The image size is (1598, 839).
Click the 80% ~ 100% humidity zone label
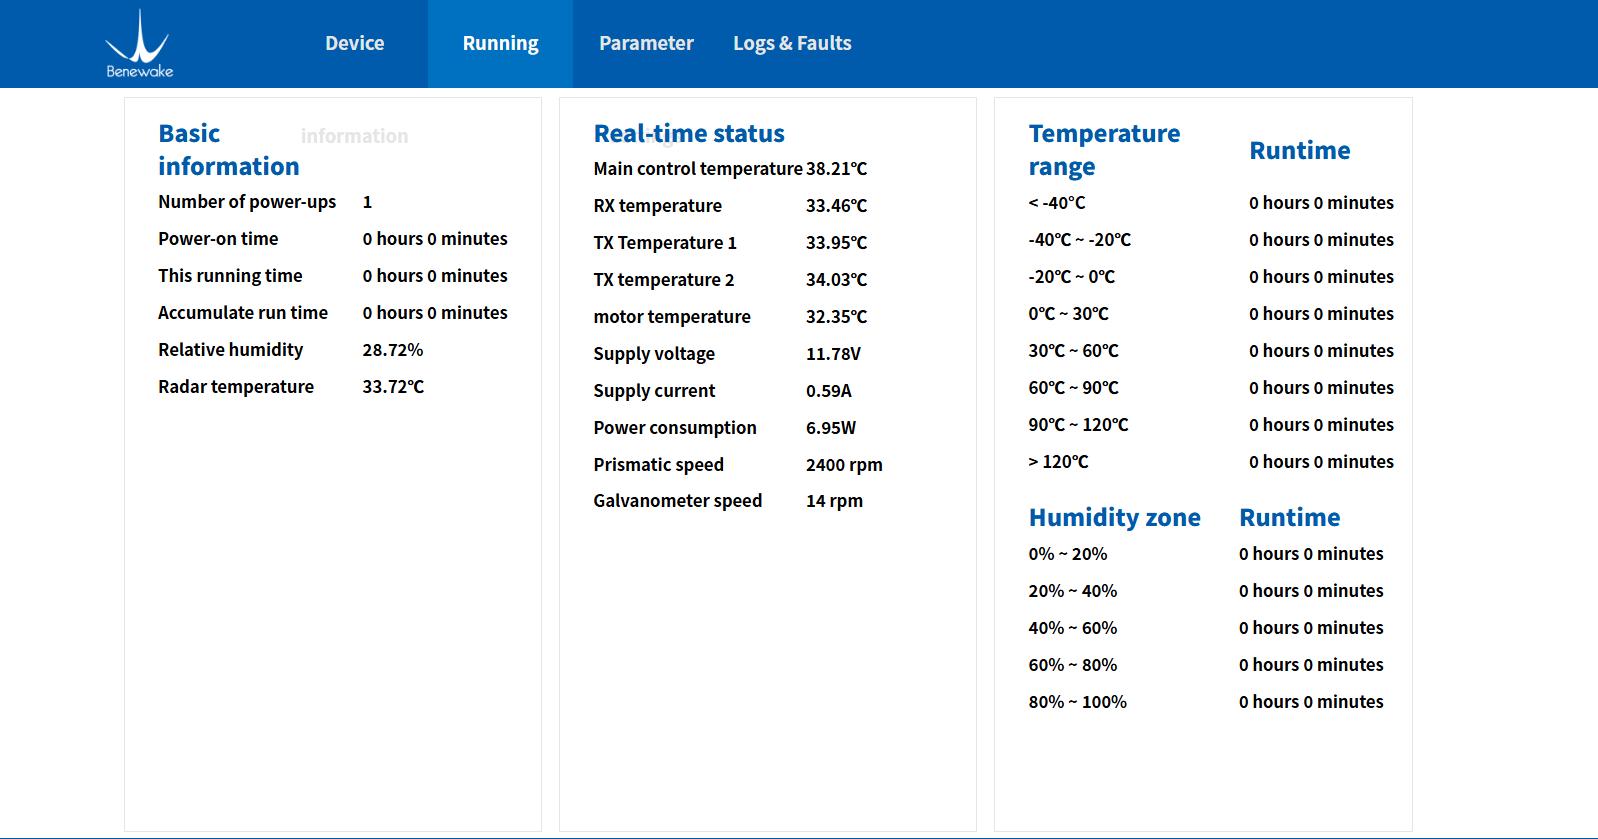[1077, 702]
